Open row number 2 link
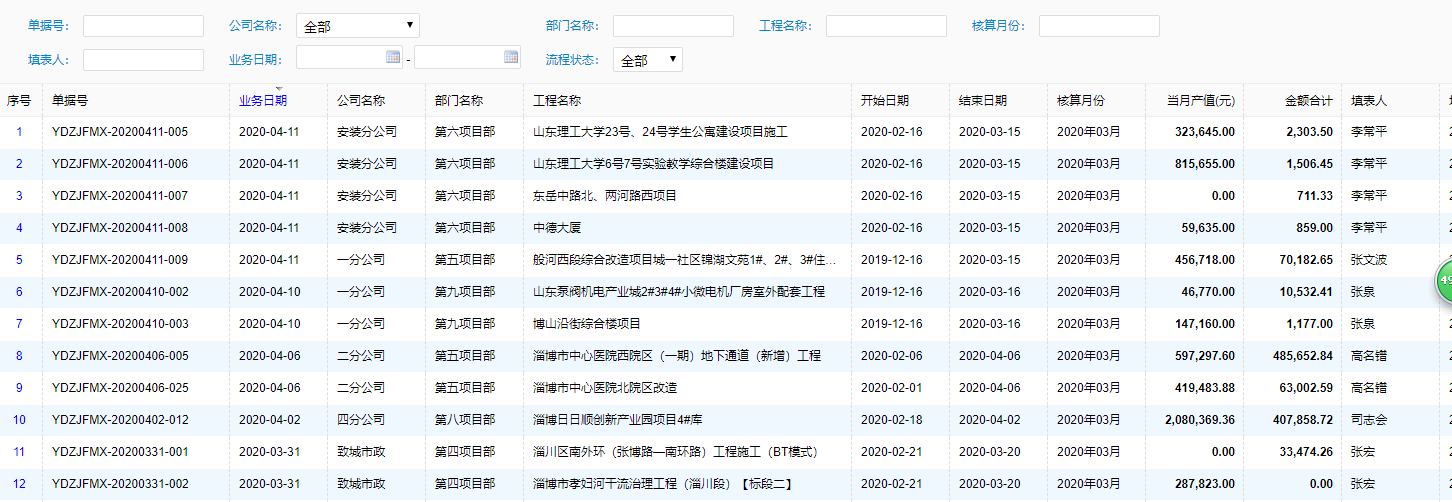This screenshot has width=1452, height=502. pos(19,164)
